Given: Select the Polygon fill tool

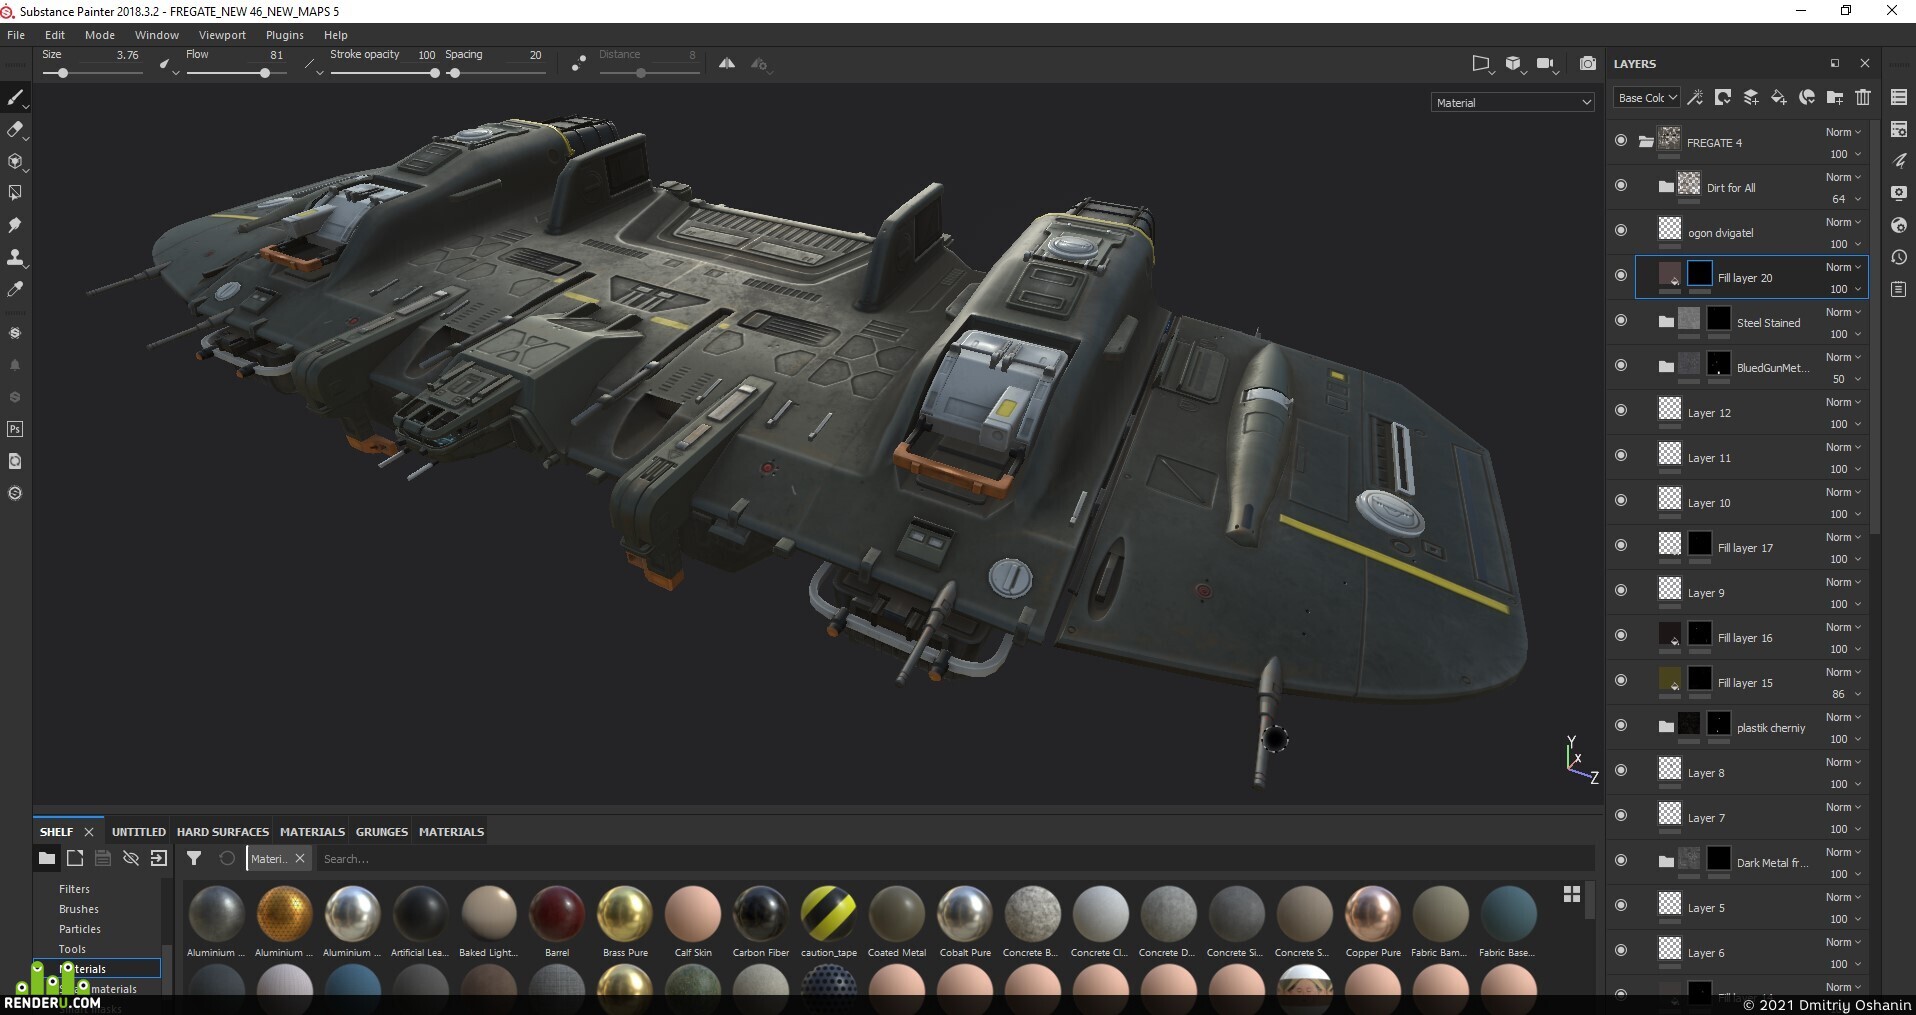Looking at the screenshot, I should pos(15,193).
